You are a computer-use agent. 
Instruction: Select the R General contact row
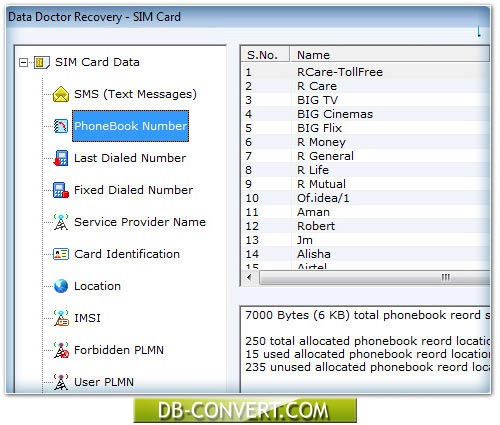pos(365,156)
